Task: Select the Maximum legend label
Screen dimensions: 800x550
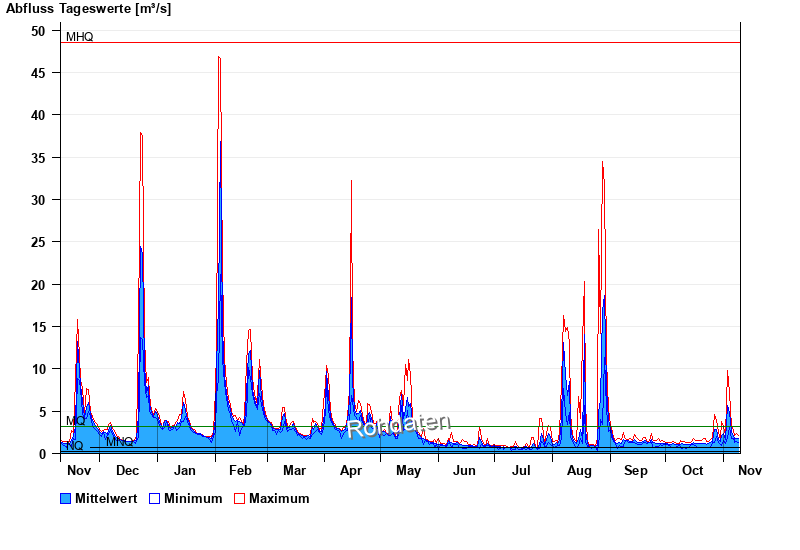Action: (x=279, y=498)
